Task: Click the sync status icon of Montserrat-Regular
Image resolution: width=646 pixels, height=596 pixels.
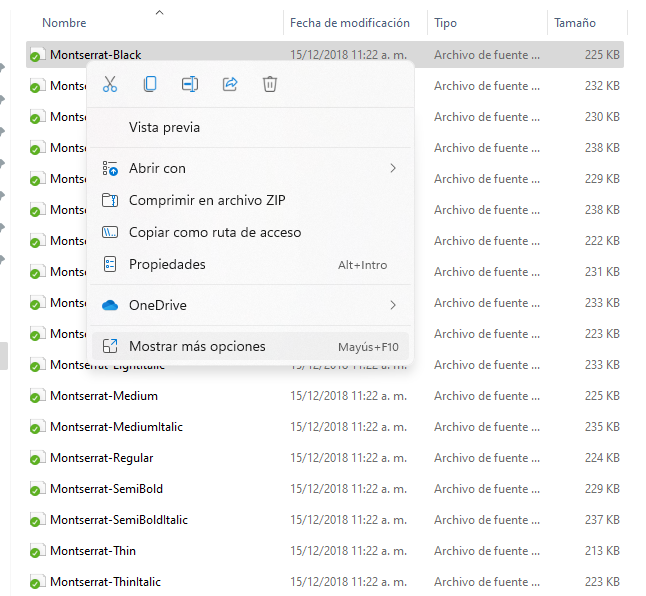Action: coord(35,459)
